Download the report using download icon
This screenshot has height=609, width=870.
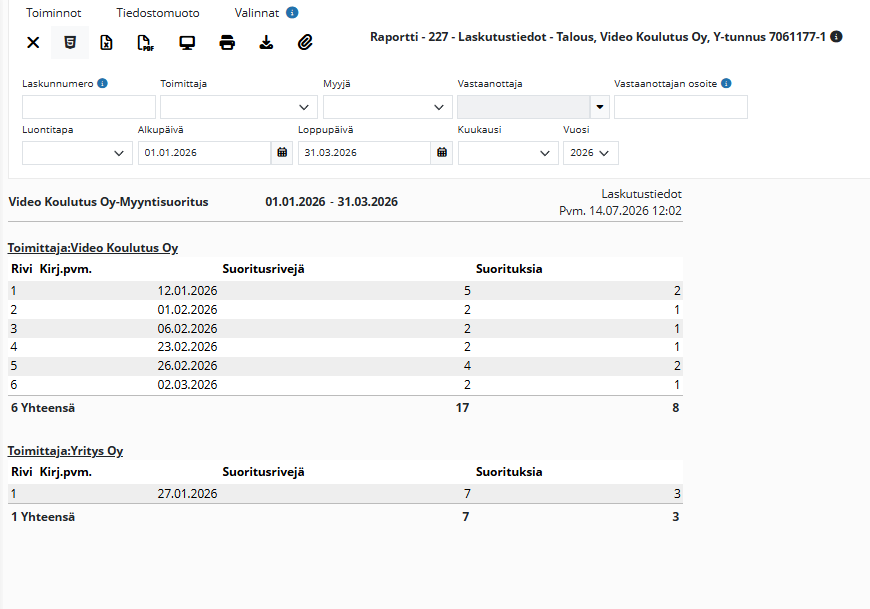coord(266,42)
